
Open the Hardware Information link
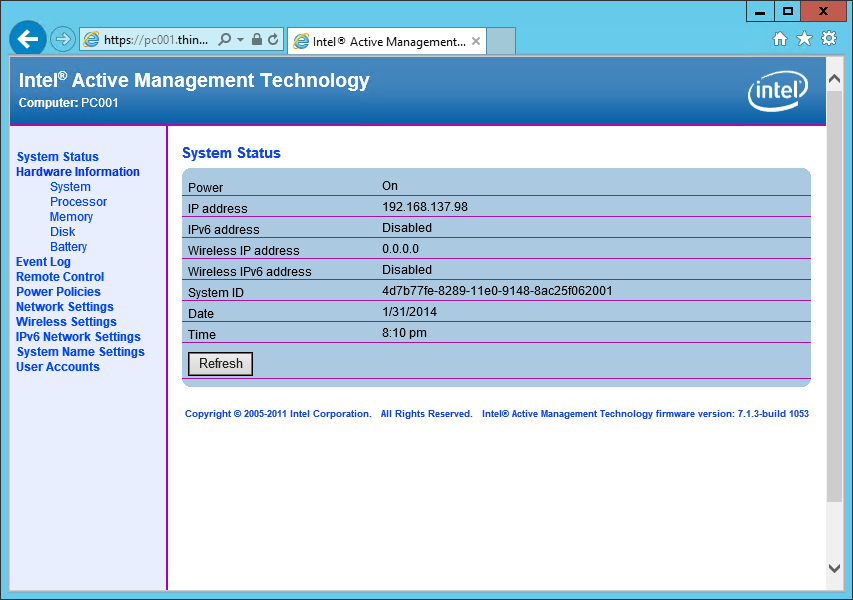coord(78,172)
